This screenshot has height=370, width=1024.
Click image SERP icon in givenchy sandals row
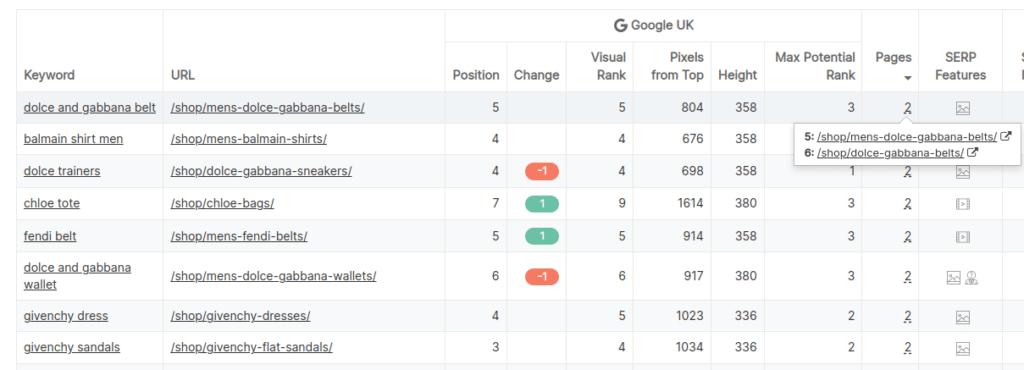(x=962, y=348)
